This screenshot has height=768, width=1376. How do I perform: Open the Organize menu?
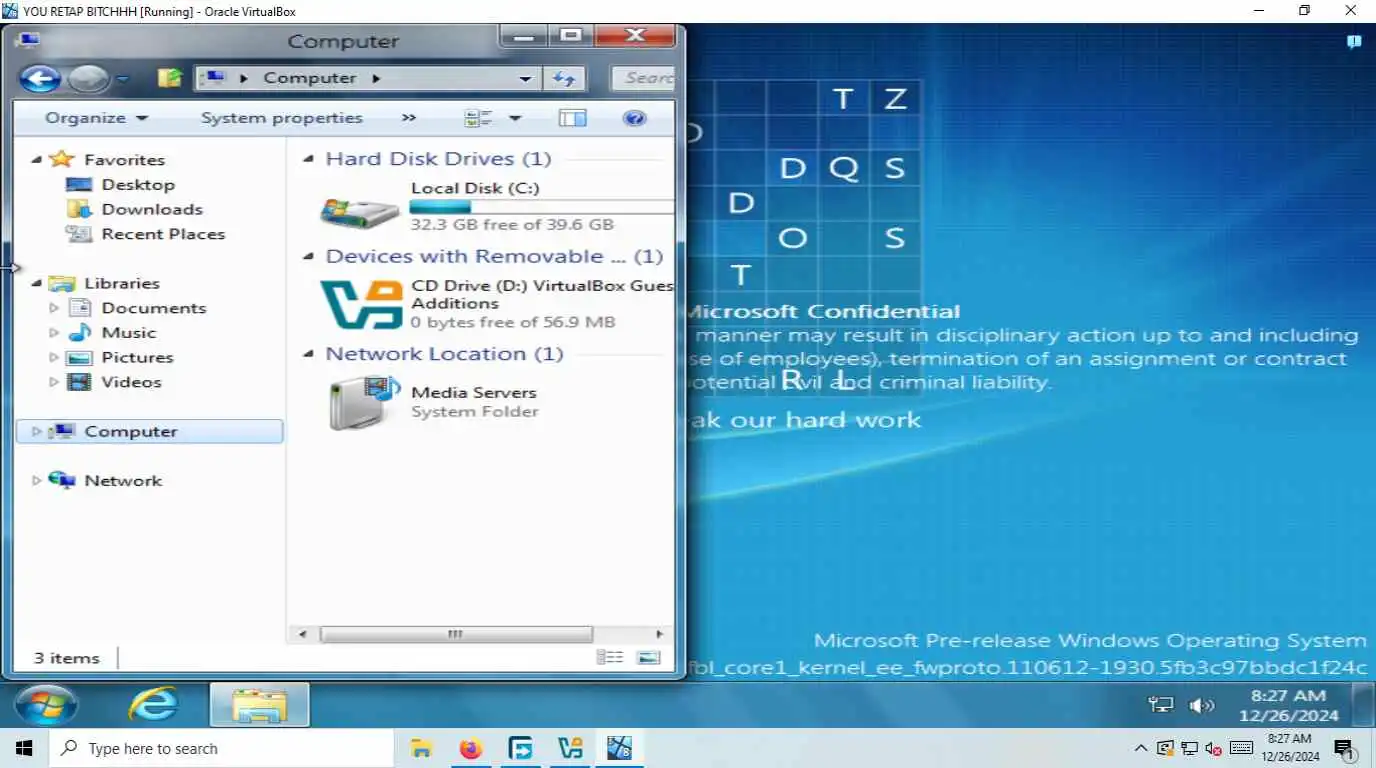pos(96,118)
